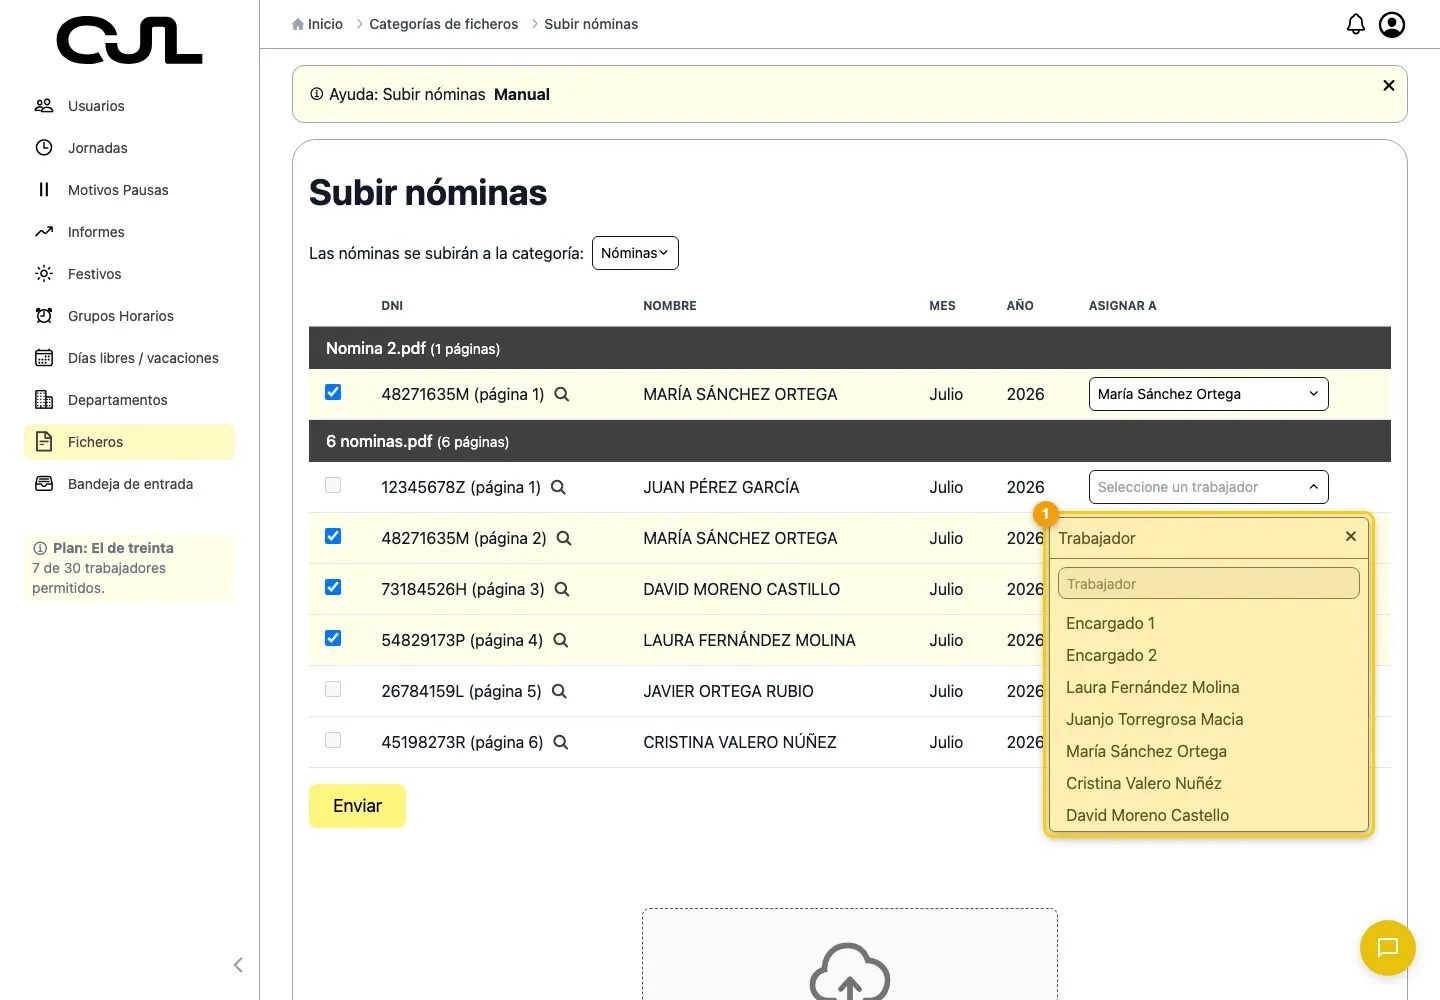Preview 73184526H page 3 with magnifier icon
This screenshot has height=1000, width=1440.
pyautogui.click(x=562, y=589)
